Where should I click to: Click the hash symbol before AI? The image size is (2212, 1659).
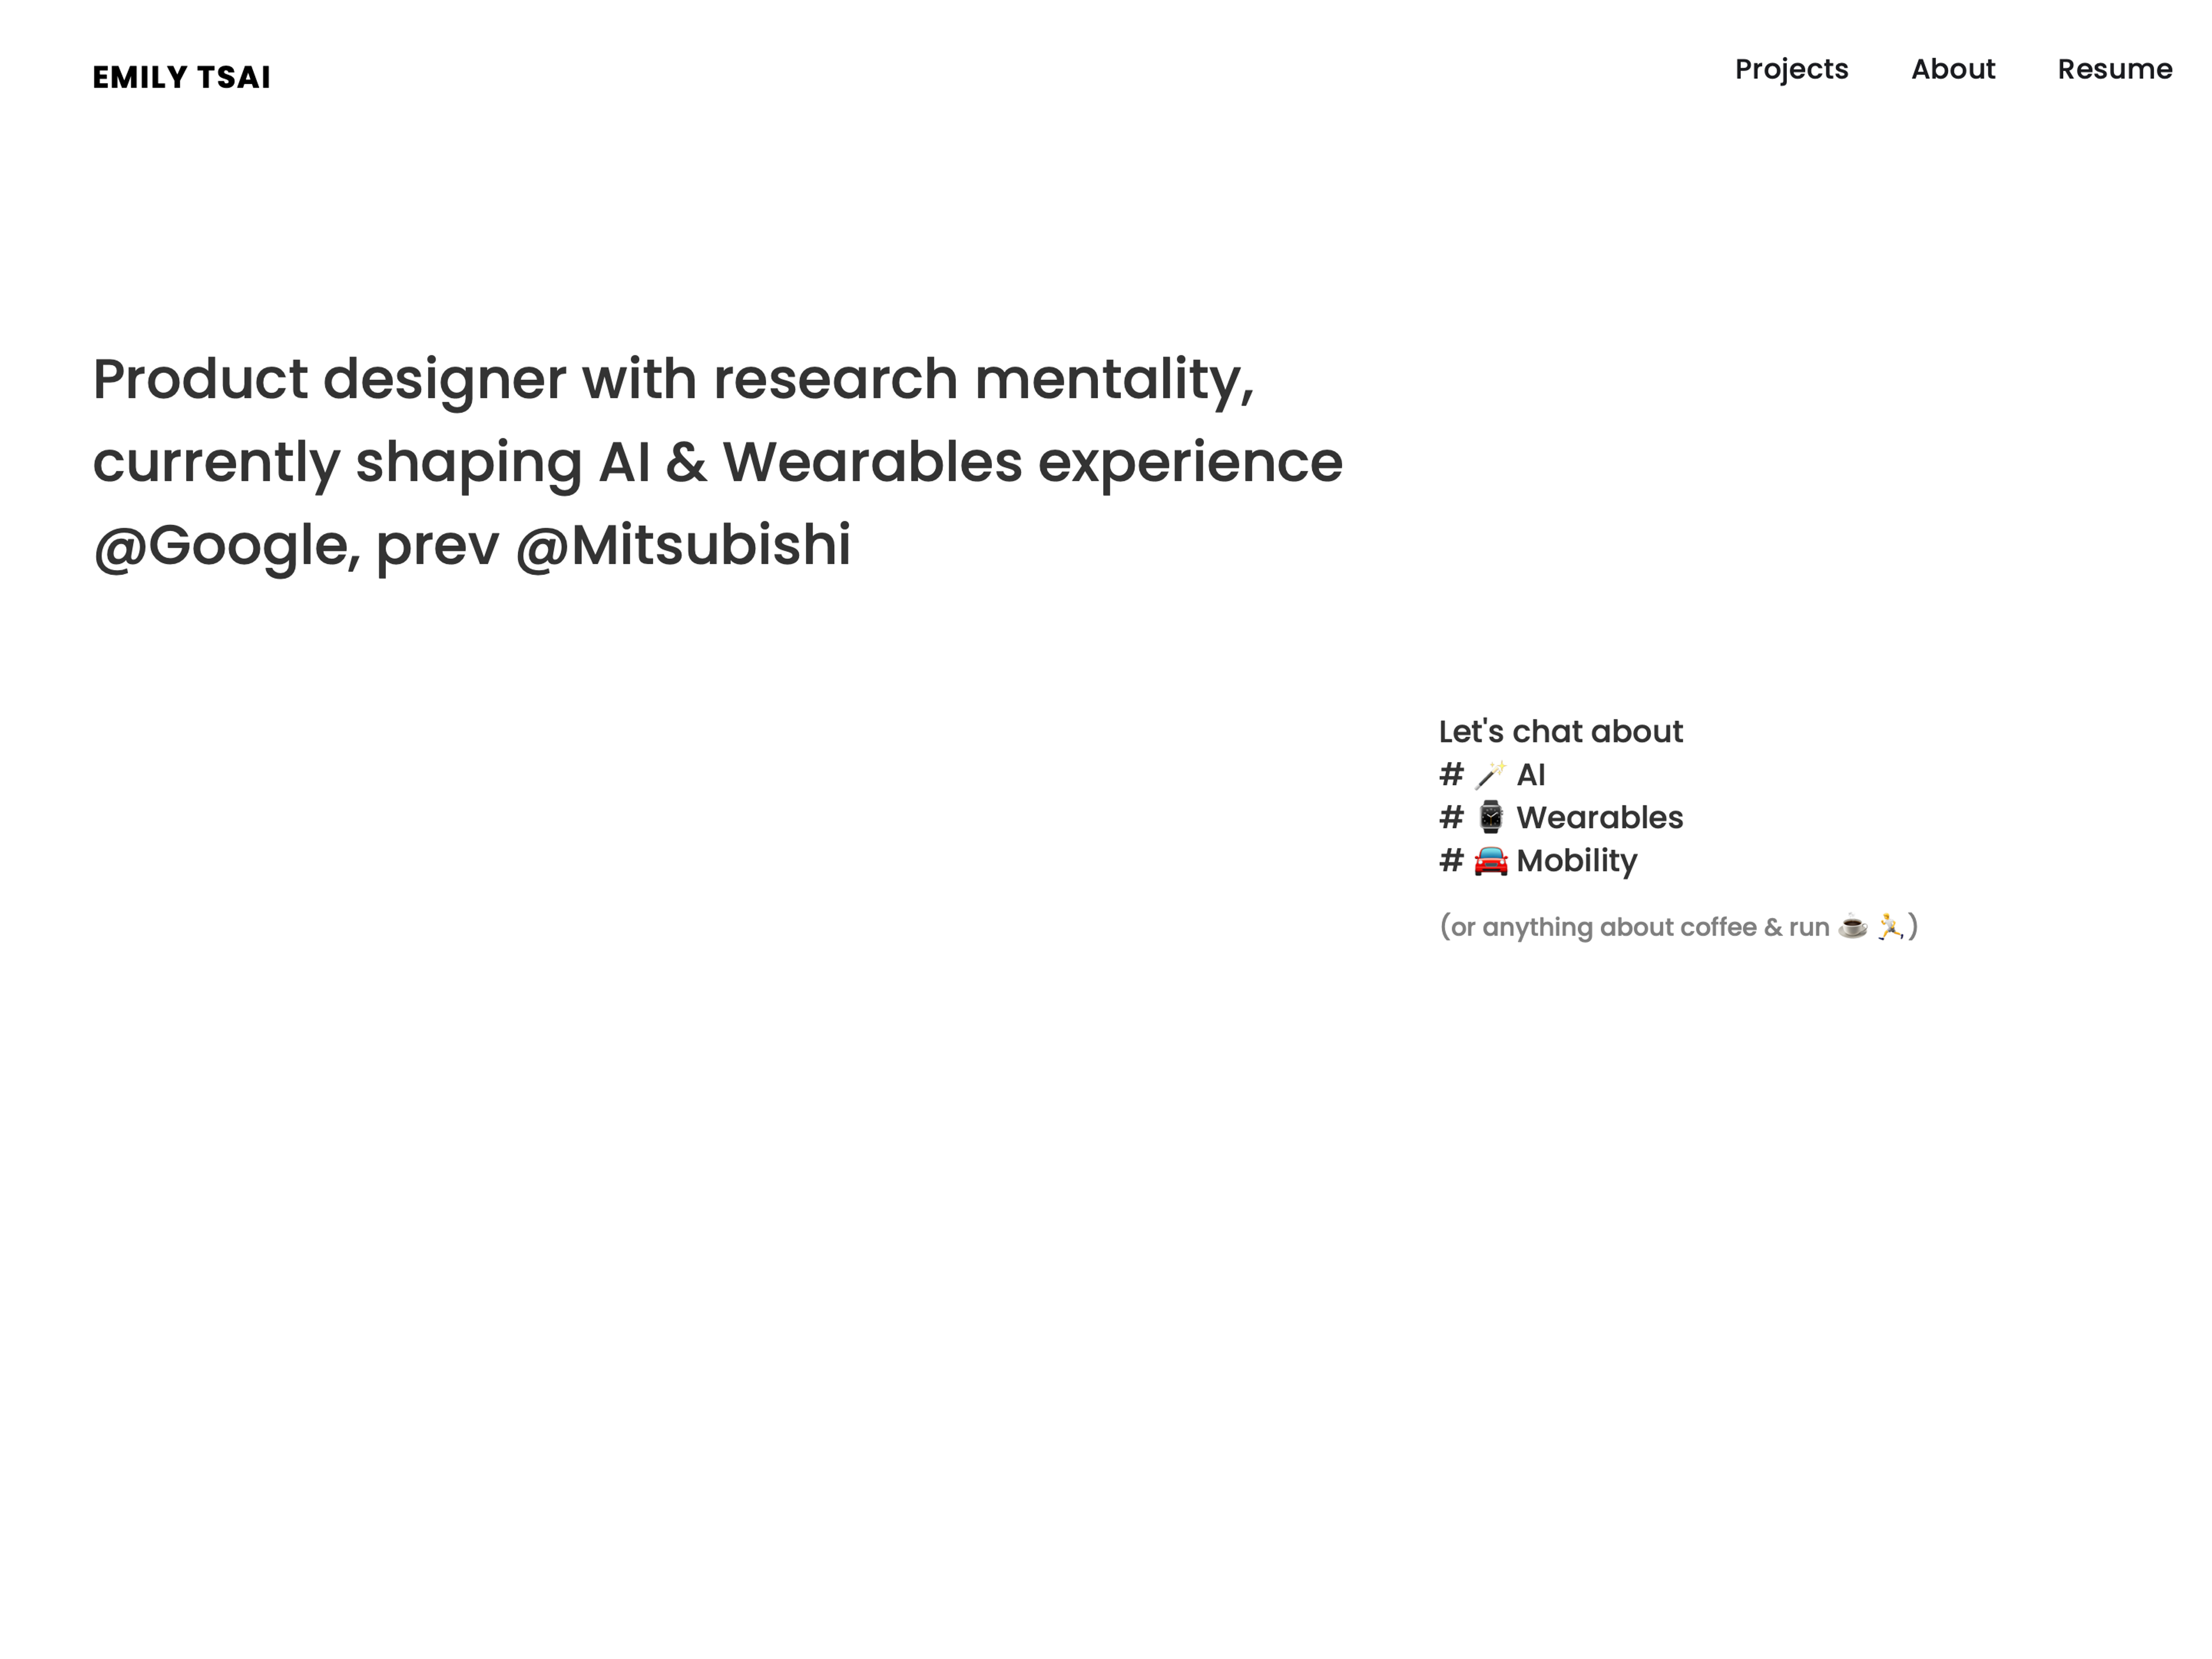point(1451,775)
